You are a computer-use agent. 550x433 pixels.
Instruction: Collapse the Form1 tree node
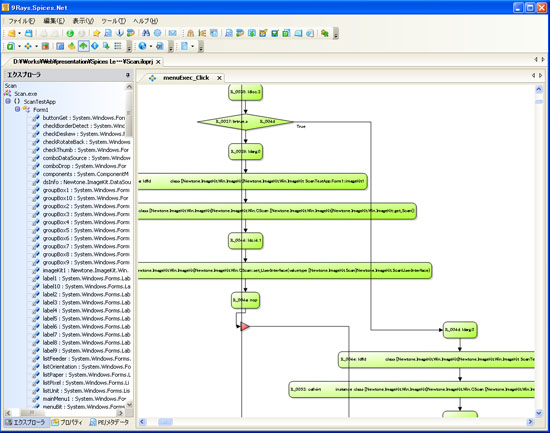pos(17,109)
